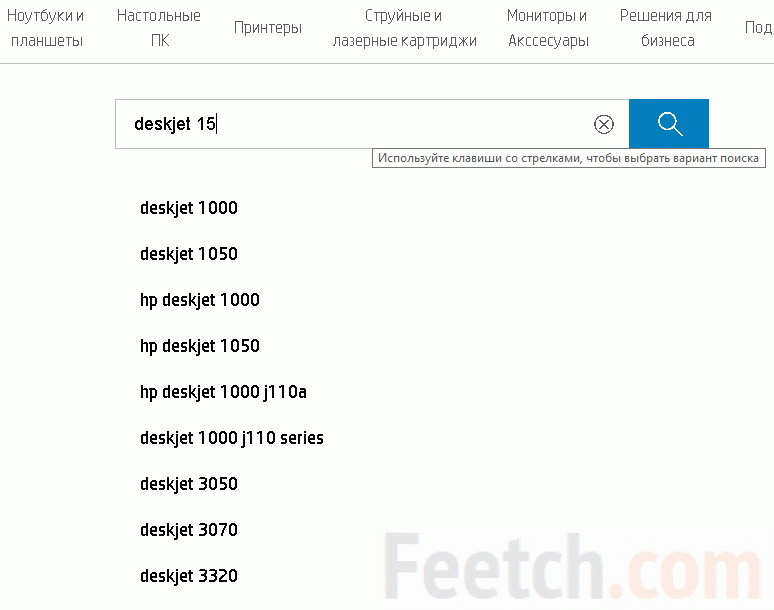Pick suggestion 'deskjet 1000 j110 series'
The width and height of the screenshot is (774, 610).
[232, 438]
